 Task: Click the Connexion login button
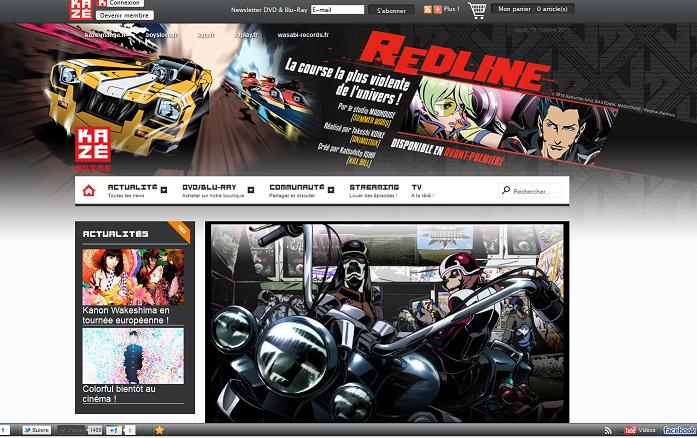(120, 3)
